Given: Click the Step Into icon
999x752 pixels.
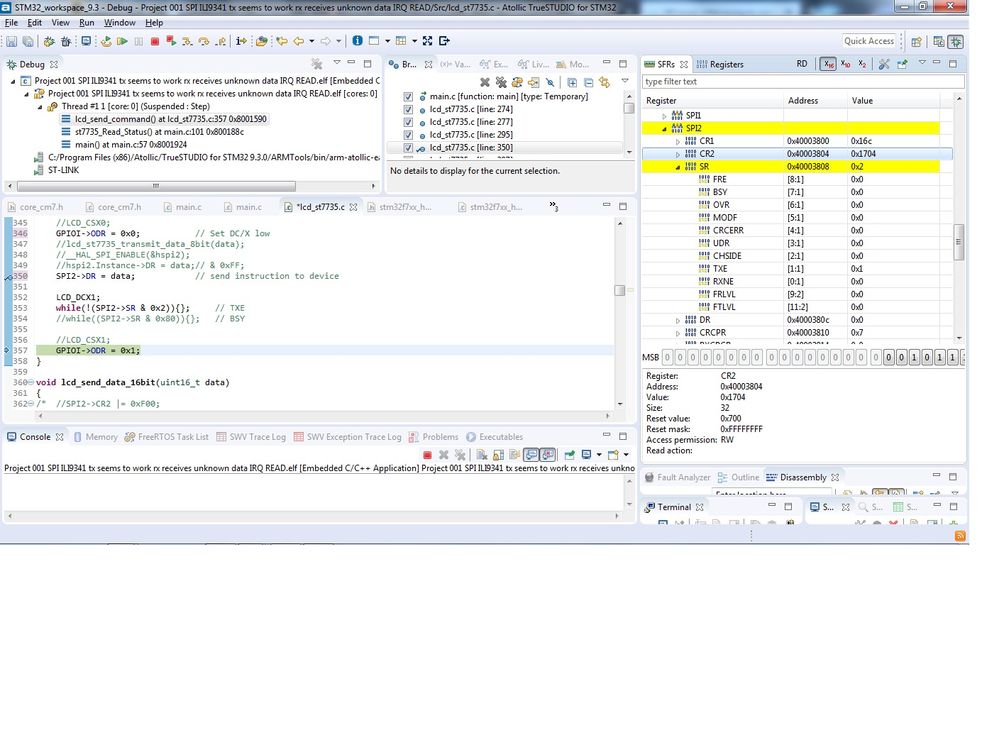Looking at the screenshot, I should point(187,41).
